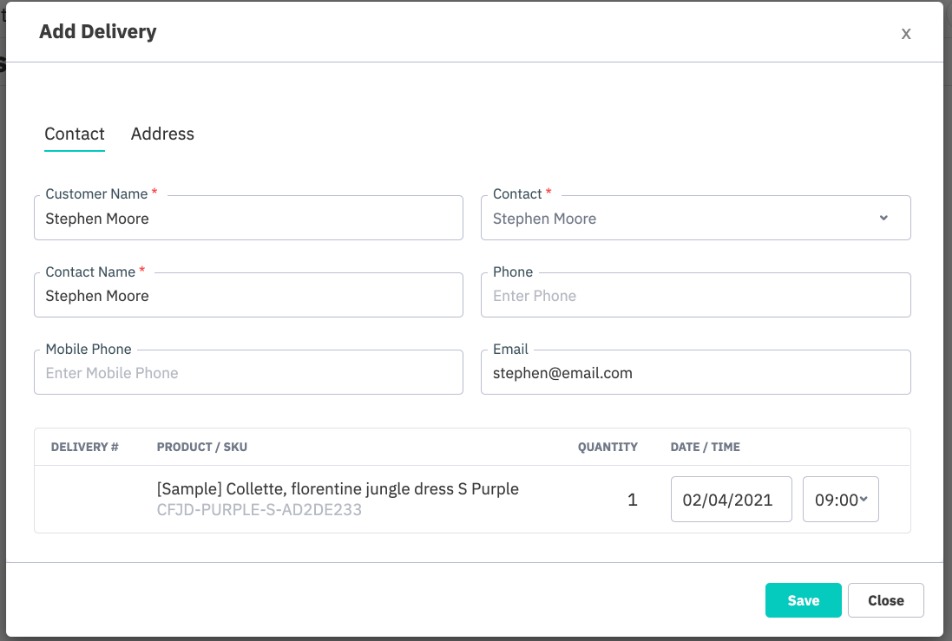952x641 pixels.
Task: Switch to the Address tab
Action: click(162, 134)
